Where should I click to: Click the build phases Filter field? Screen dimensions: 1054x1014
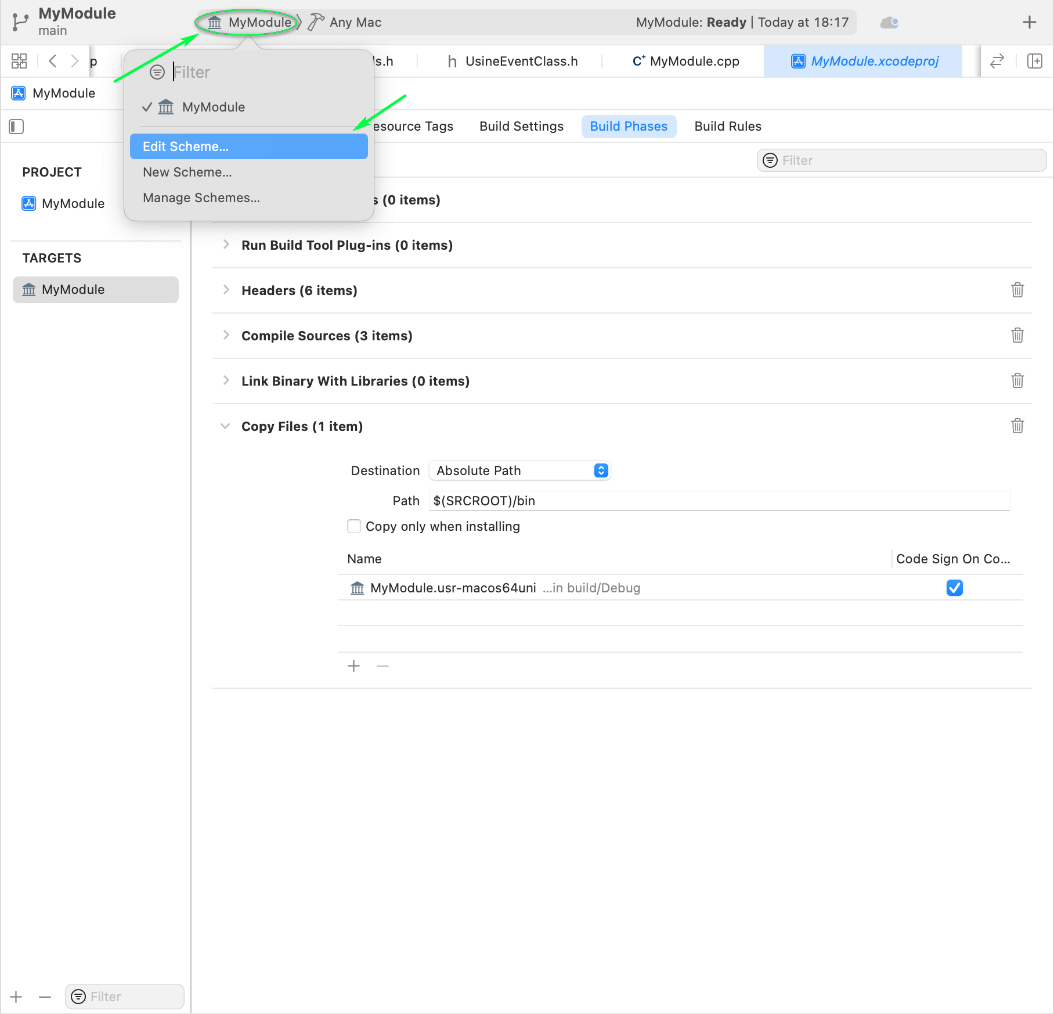tap(901, 160)
